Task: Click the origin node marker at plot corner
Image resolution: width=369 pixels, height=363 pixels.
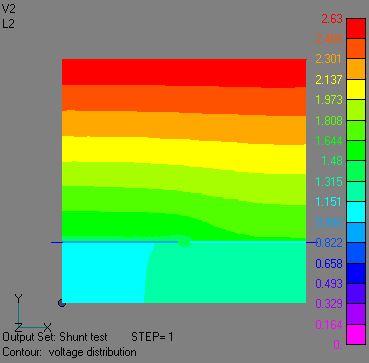Action: tap(62, 303)
